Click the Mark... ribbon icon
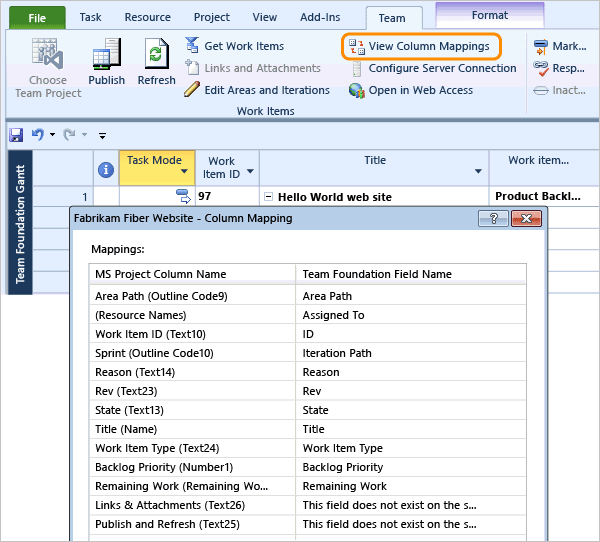The width and height of the screenshot is (600, 542). pos(541,46)
